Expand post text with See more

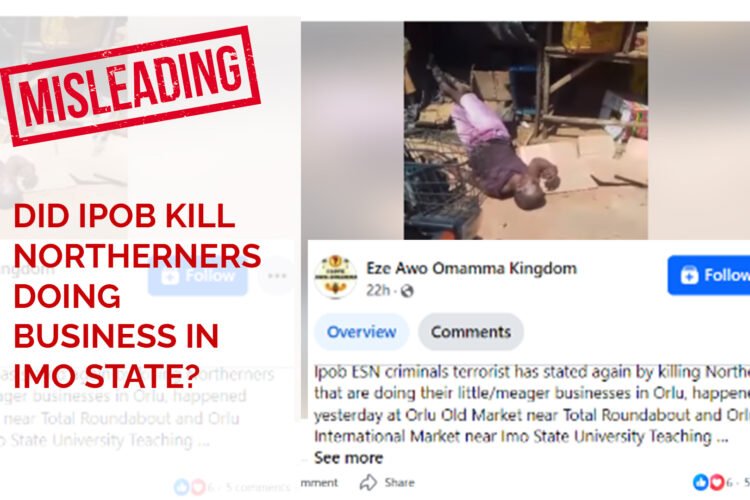[x=349, y=458]
